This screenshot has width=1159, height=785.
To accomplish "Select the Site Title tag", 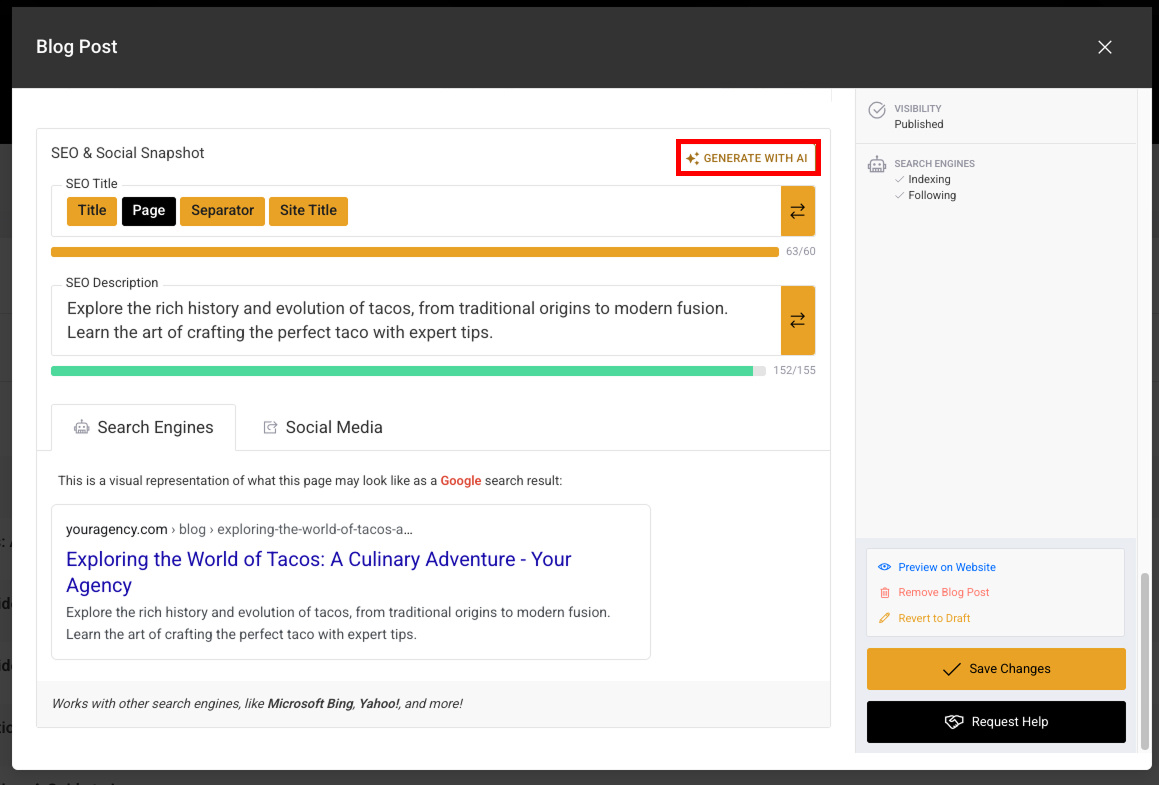I will [x=308, y=211].
